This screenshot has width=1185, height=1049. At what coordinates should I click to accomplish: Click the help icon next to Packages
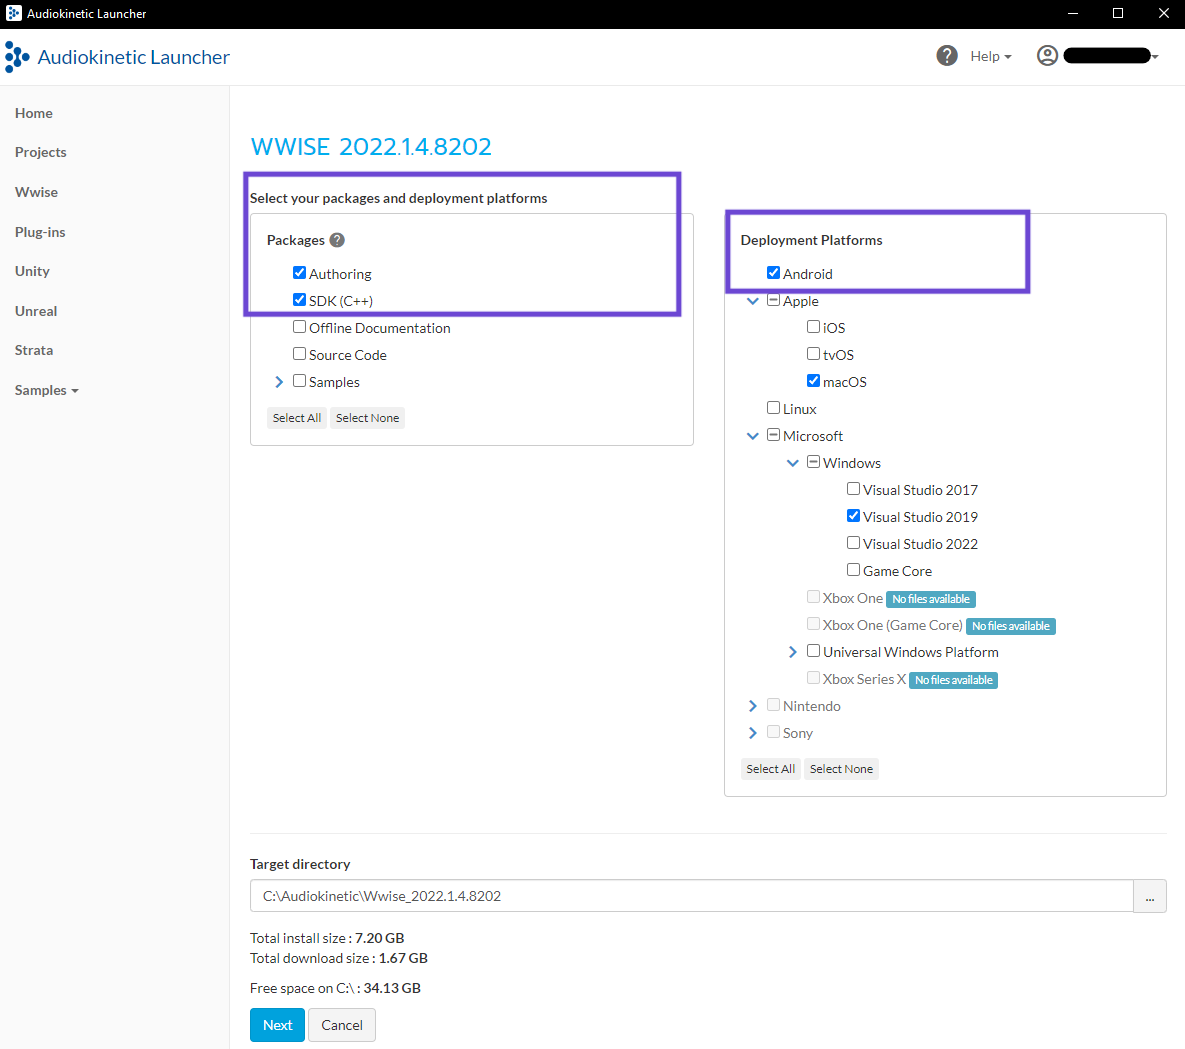pos(337,240)
